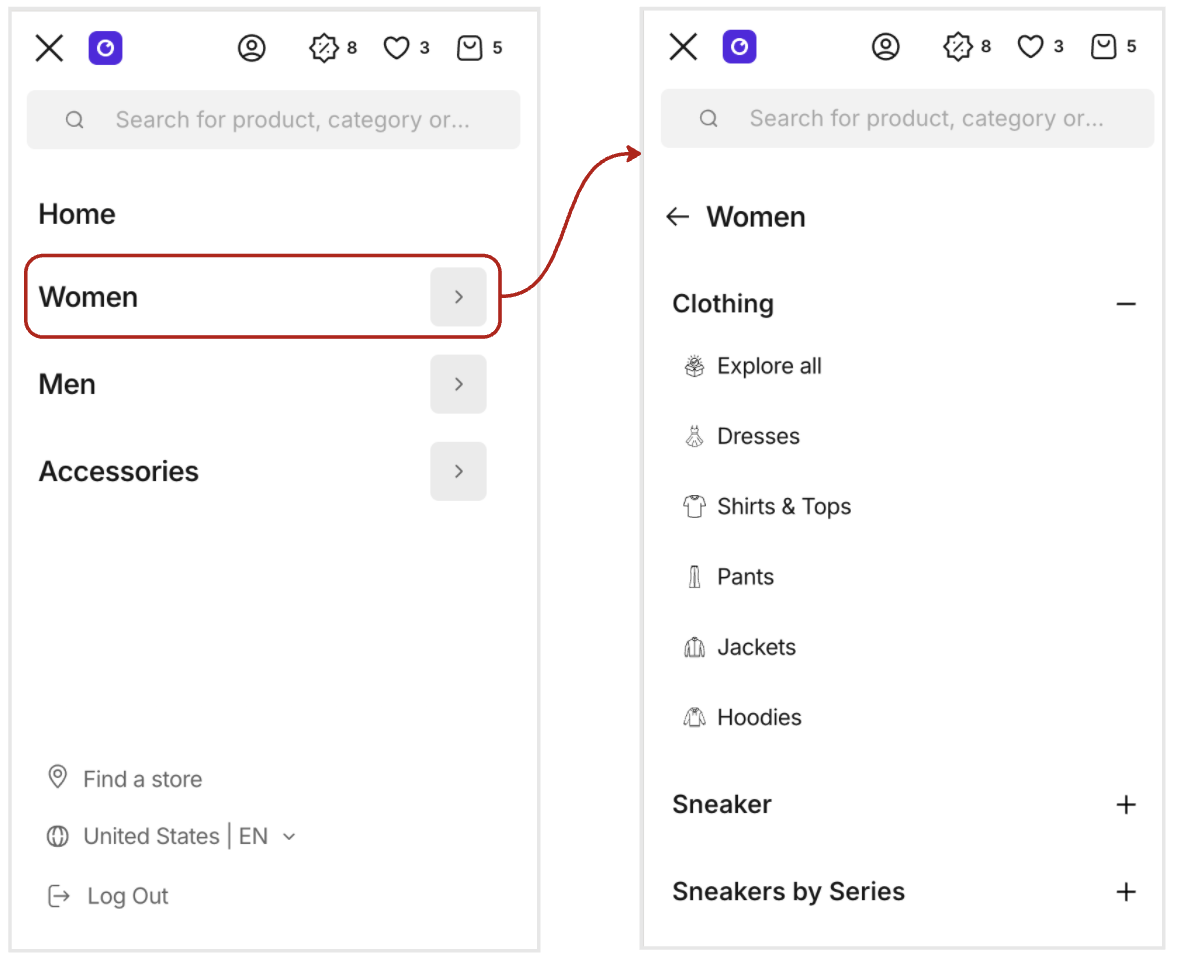Click the back arrow beside the Women heading
The height and width of the screenshot is (964, 1178).
click(x=678, y=217)
